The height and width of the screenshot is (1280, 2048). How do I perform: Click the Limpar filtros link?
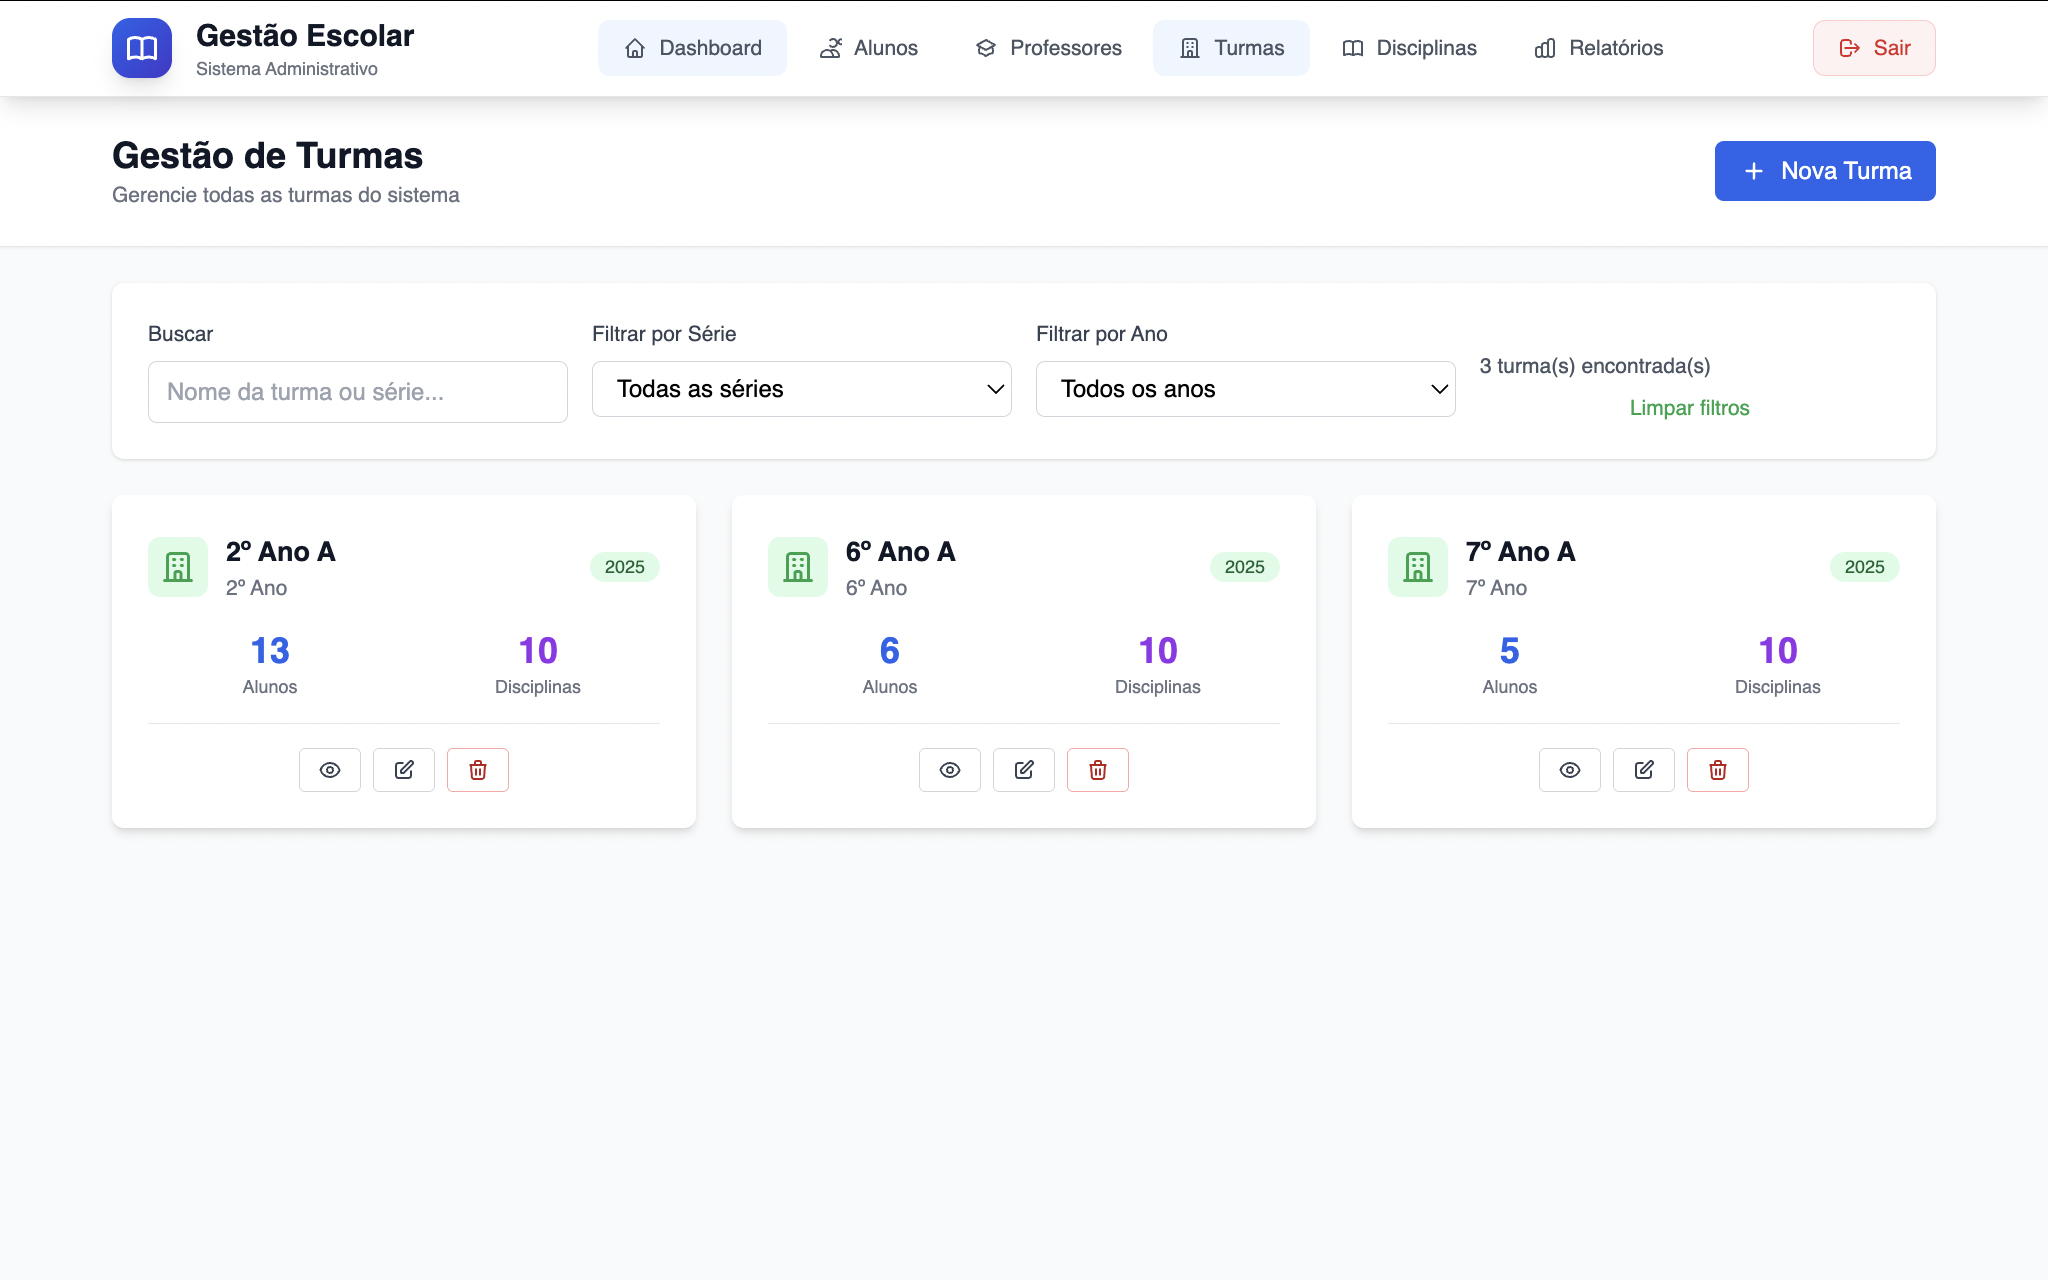click(x=1689, y=408)
